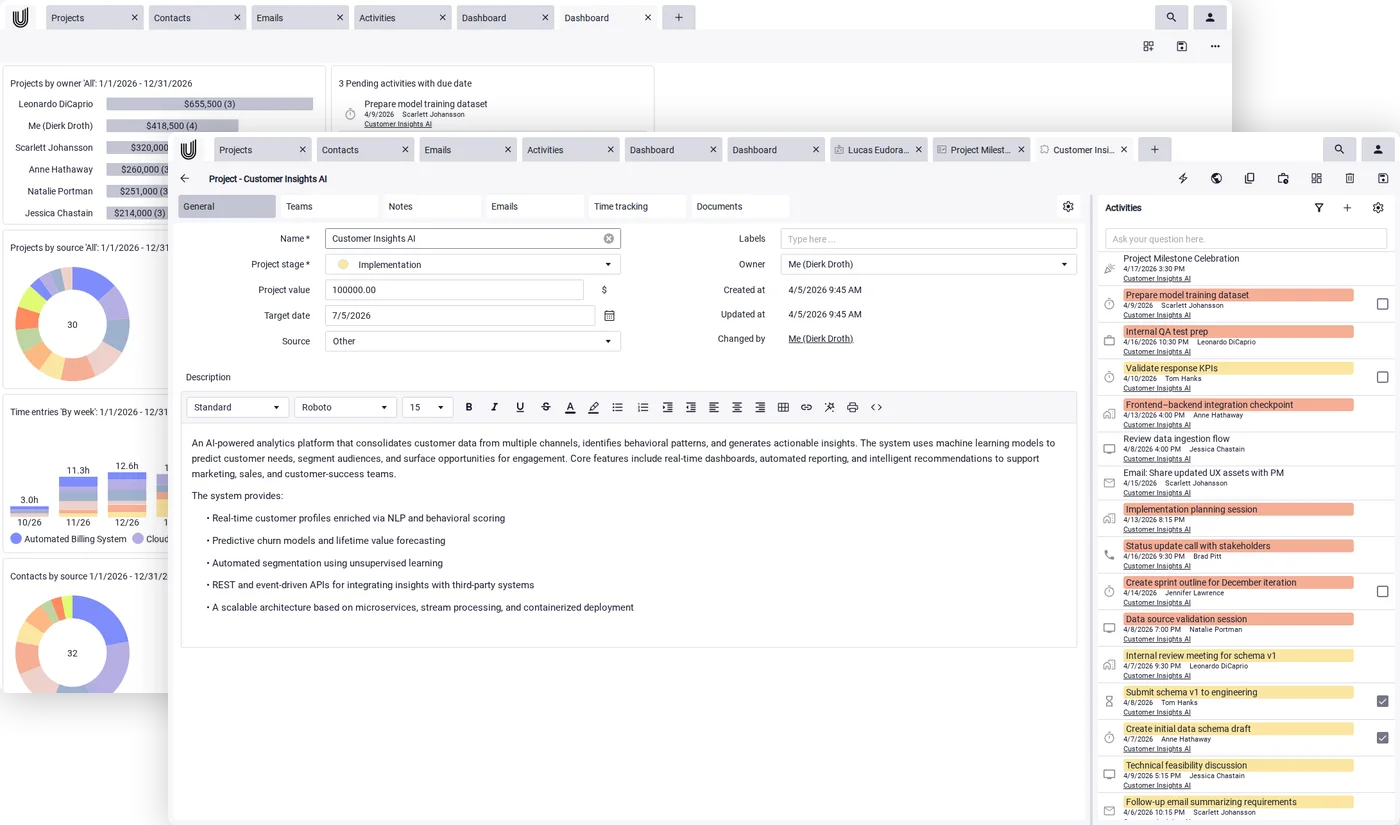The height and width of the screenshot is (825, 1400).
Task: Open the Project stage dropdown
Action: 473,264
